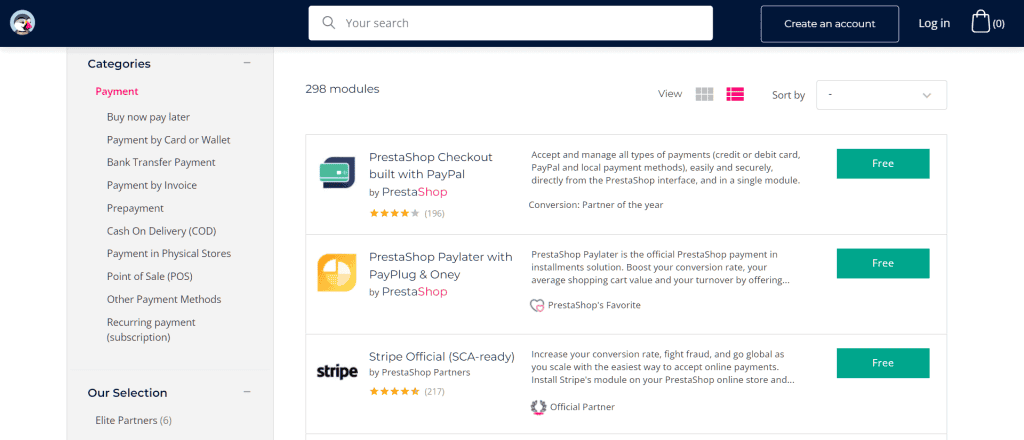Open Recurring payment (subscription) category
Viewport: 1024px width, 440px height.
(151, 330)
